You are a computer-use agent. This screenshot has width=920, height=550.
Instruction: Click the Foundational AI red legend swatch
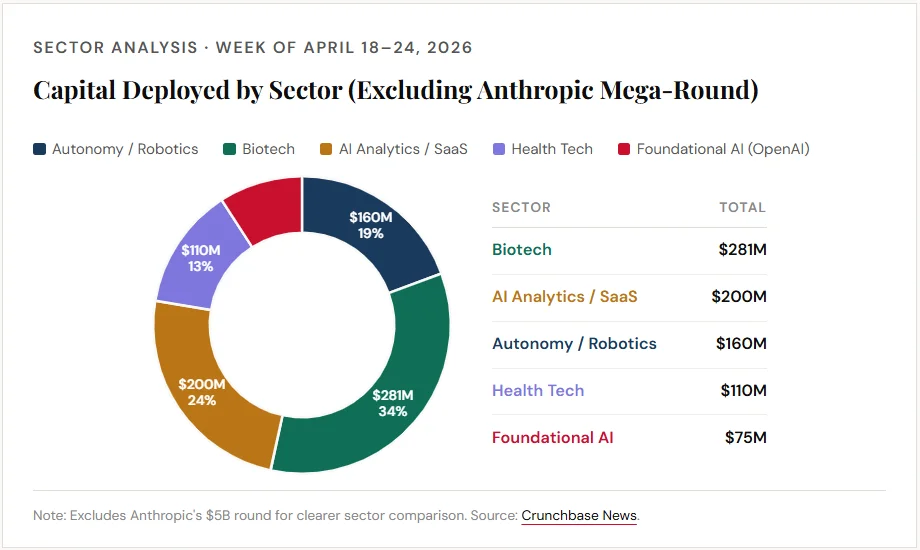click(624, 149)
